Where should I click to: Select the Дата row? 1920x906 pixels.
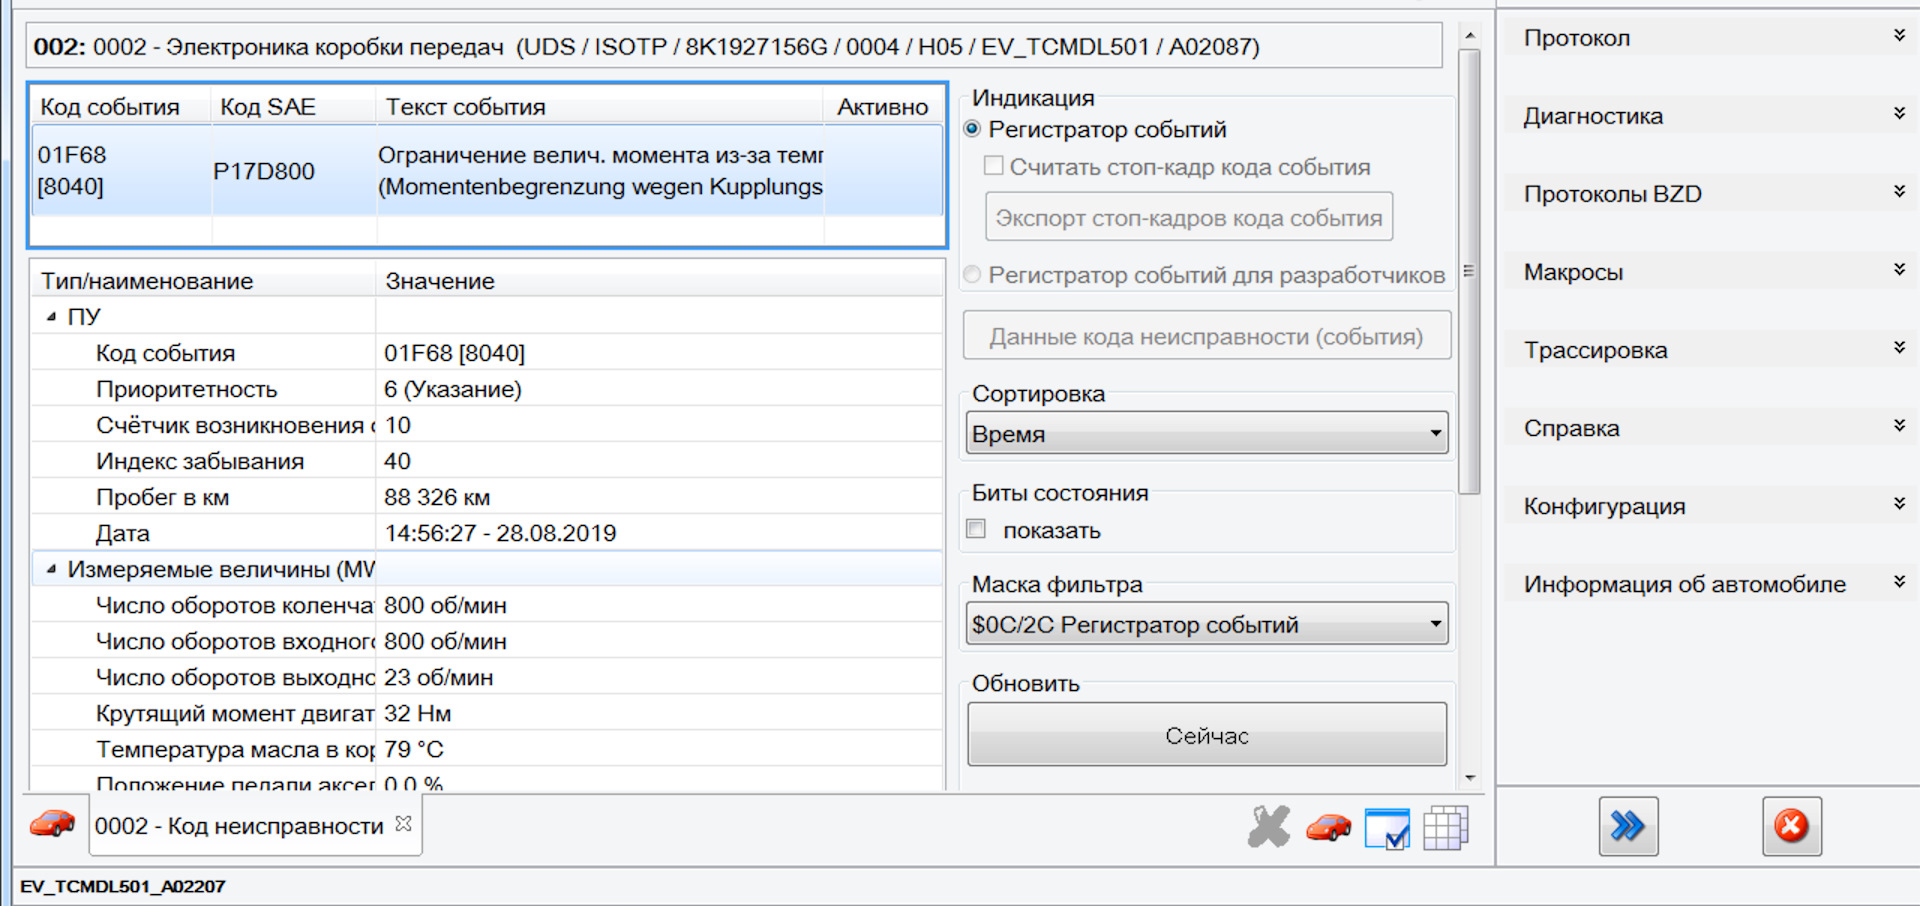click(x=487, y=533)
